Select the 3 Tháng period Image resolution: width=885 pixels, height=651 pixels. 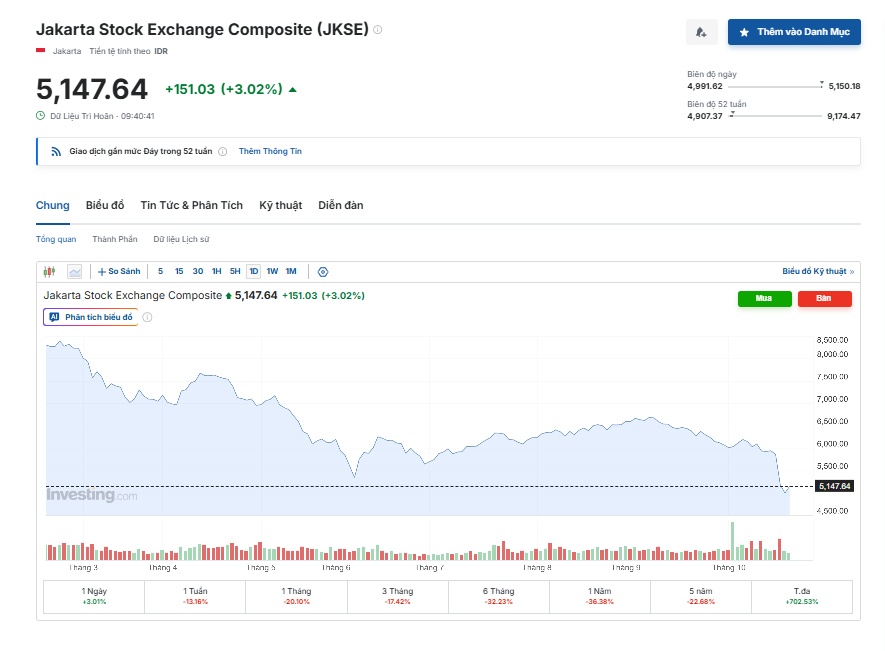(x=397, y=596)
